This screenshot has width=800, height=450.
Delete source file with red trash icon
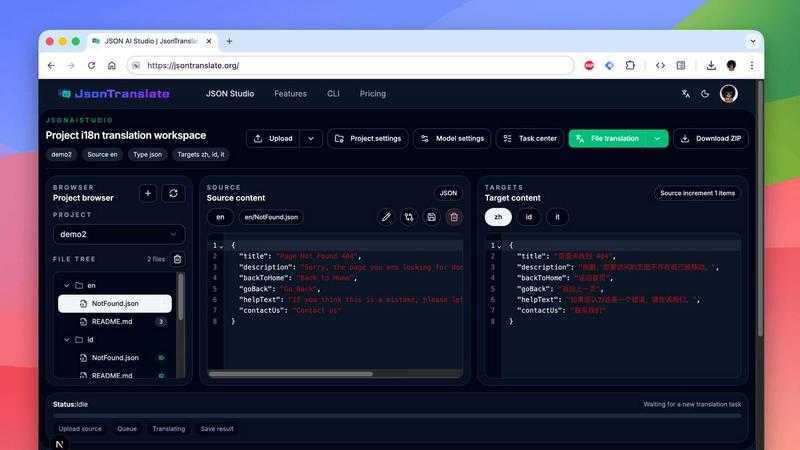[454, 217]
